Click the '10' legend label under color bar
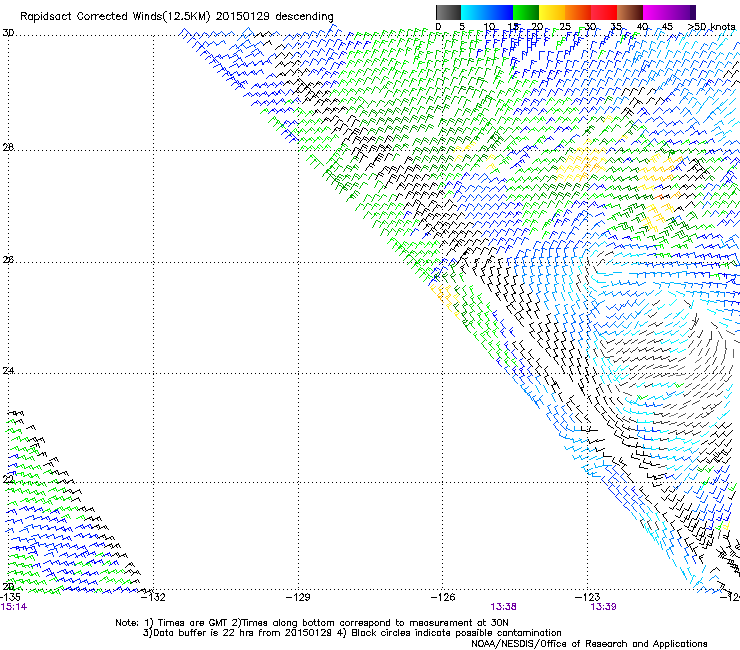The height and width of the screenshot is (650, 740). [489, 26]
